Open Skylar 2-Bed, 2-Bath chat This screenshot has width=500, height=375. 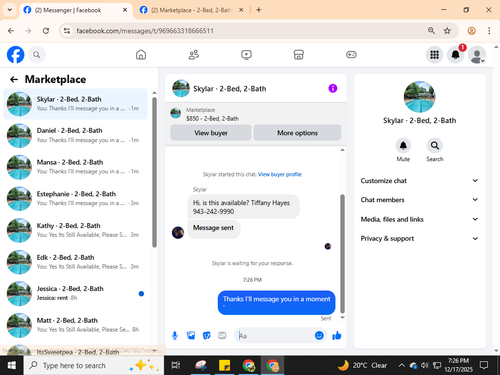[75, 104]
